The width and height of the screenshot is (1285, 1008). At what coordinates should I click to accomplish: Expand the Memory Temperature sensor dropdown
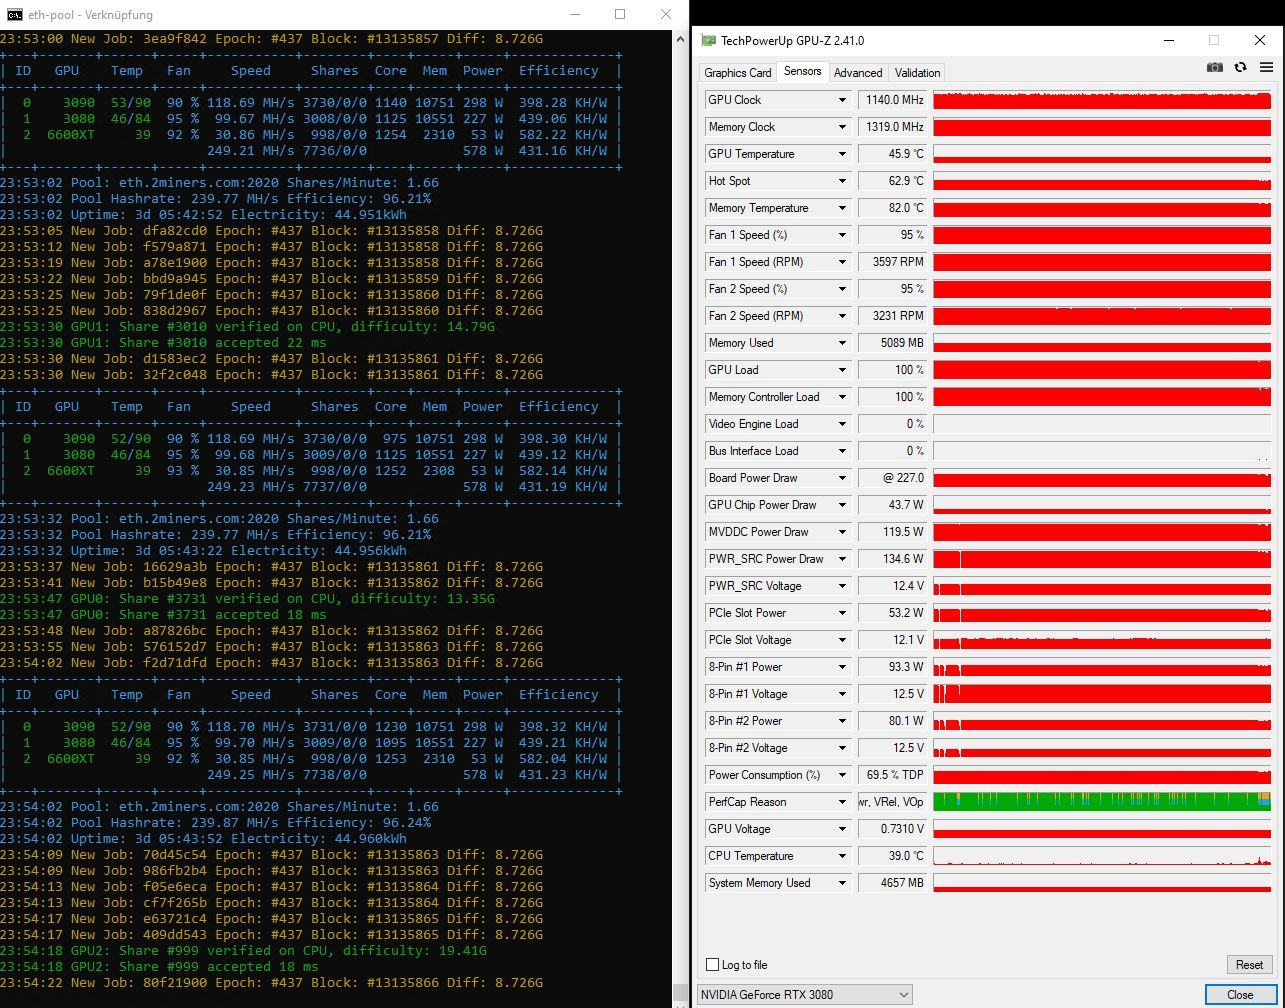click(842, 208)
